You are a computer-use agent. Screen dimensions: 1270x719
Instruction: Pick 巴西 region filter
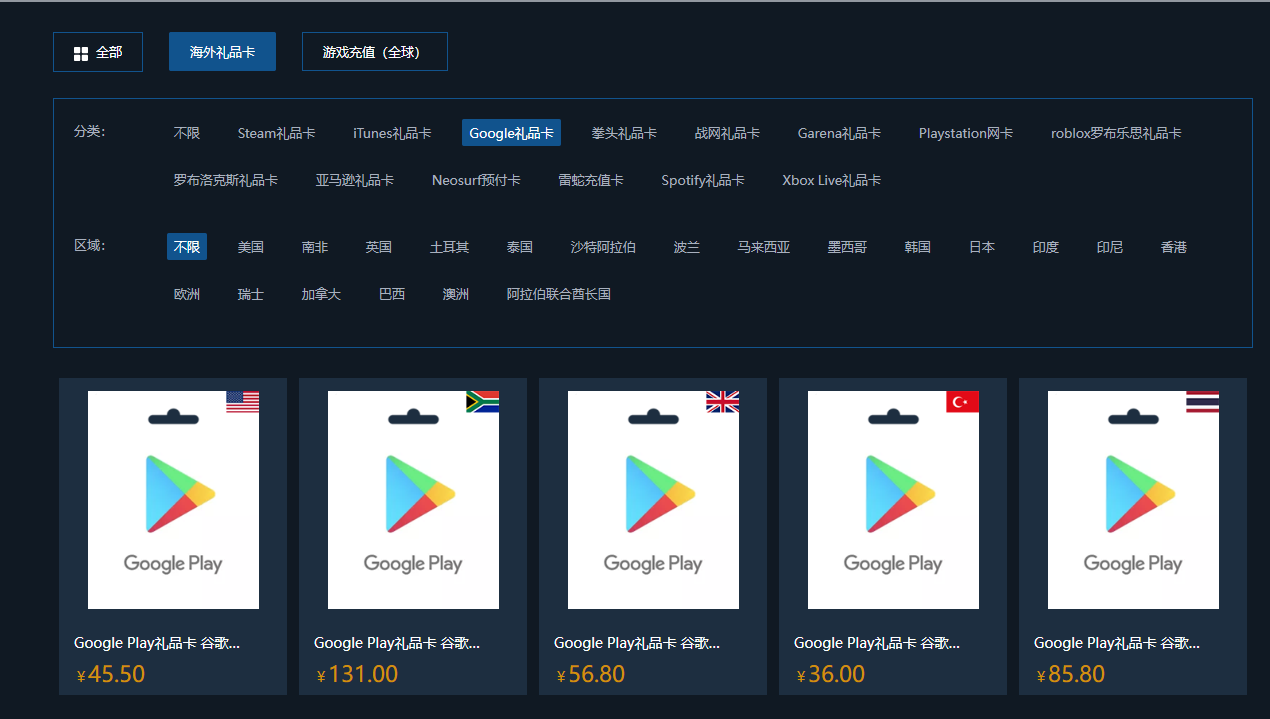[392, 294]
